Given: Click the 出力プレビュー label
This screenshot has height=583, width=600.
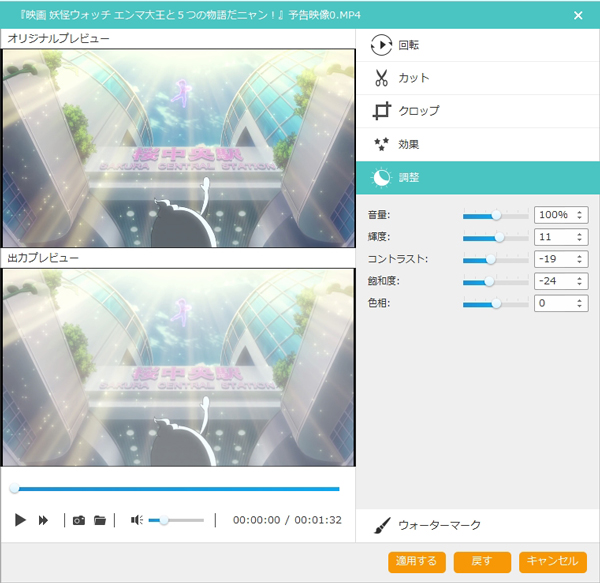Looking at the screenshot, I should pyautogui.click(x=43, y=258).
